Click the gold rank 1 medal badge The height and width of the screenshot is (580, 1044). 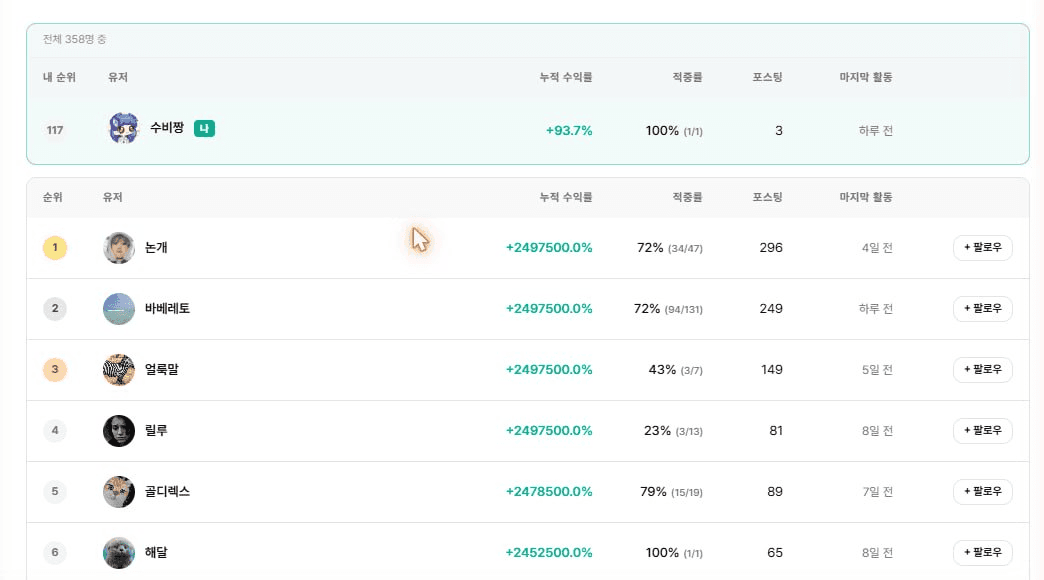55,248
